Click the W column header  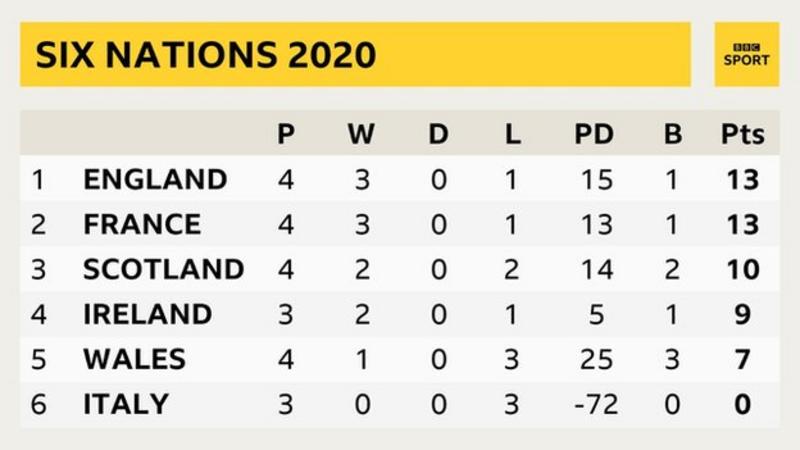361,134
